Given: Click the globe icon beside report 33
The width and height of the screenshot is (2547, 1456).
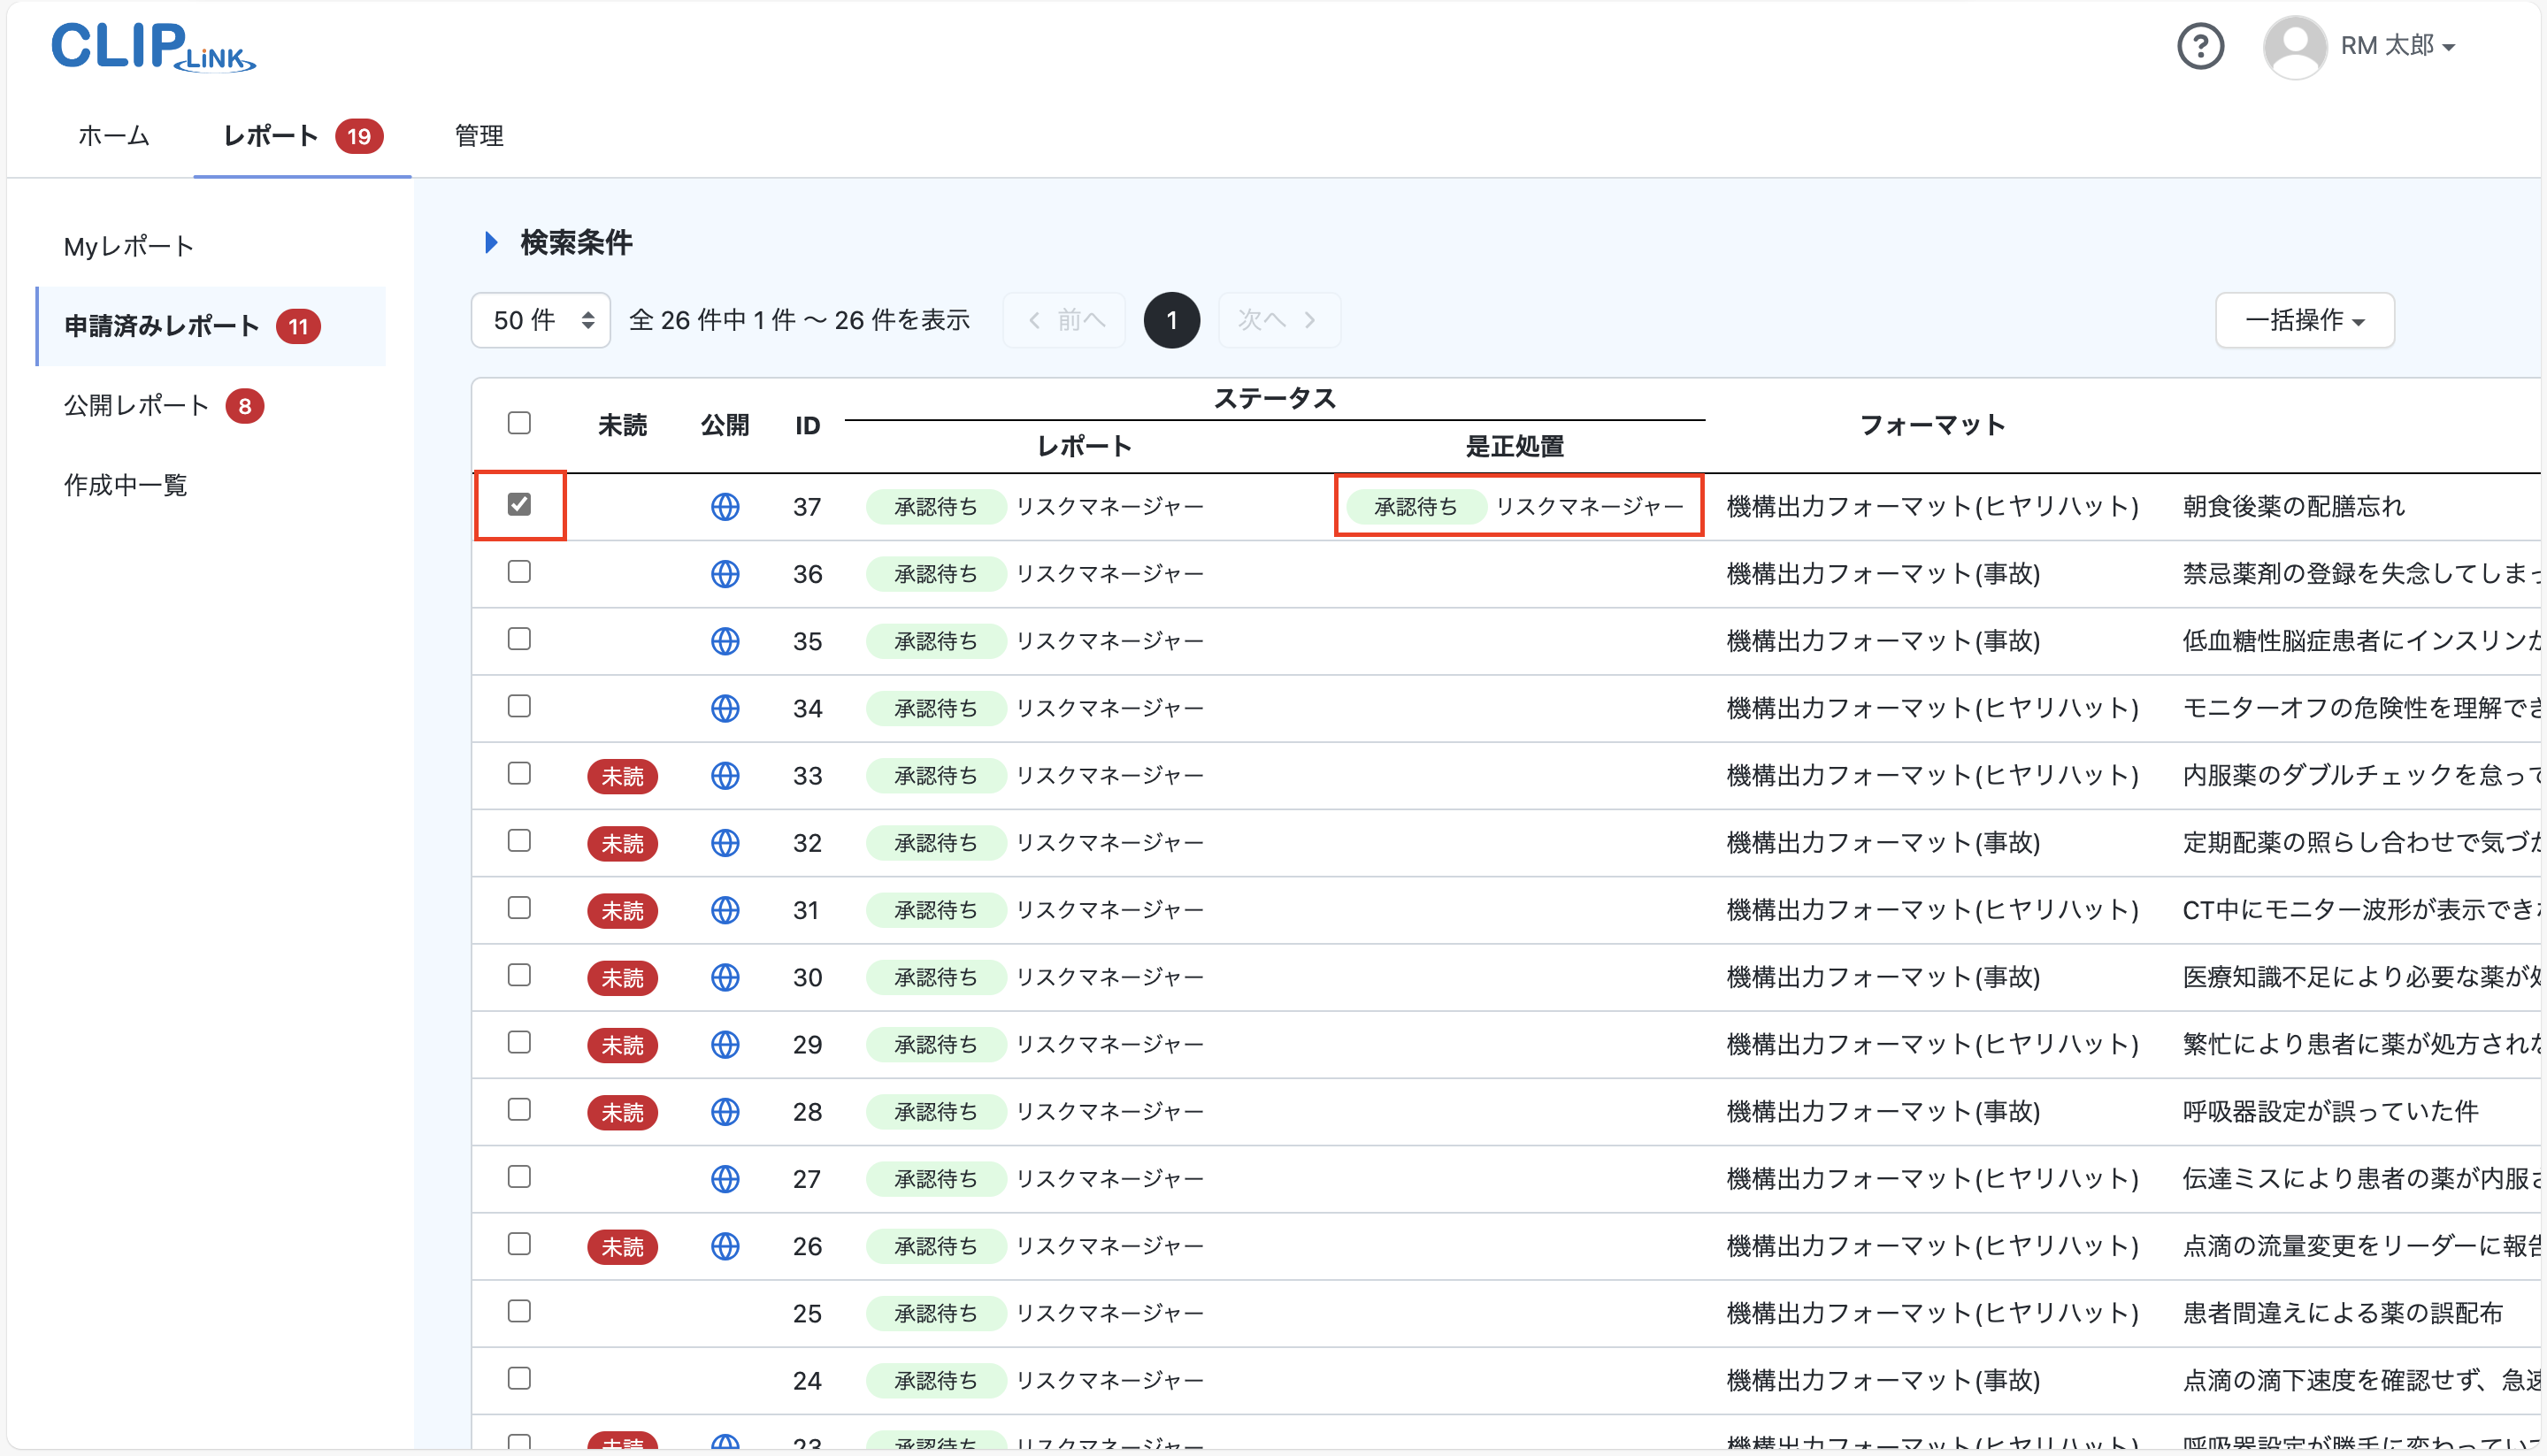Looking at the screenshot, I should pyautogui.click(x=725, y=775).
